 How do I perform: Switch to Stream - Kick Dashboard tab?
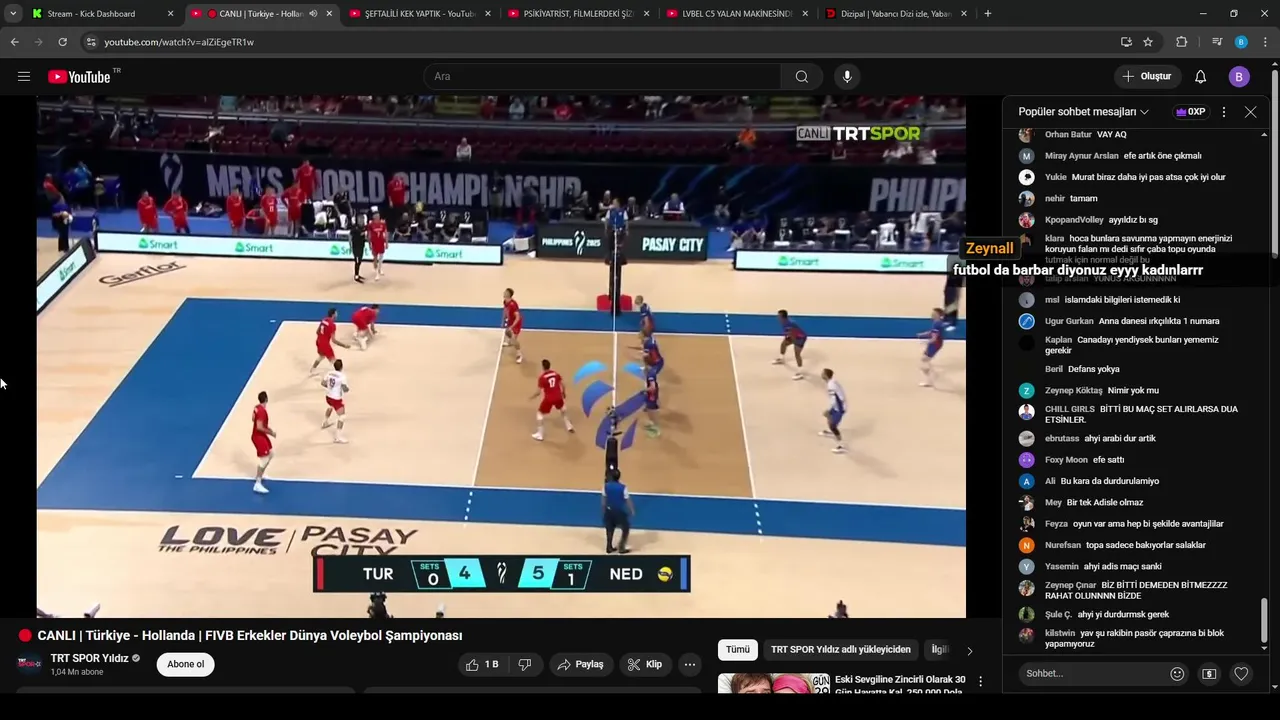[x=91, y=14]
